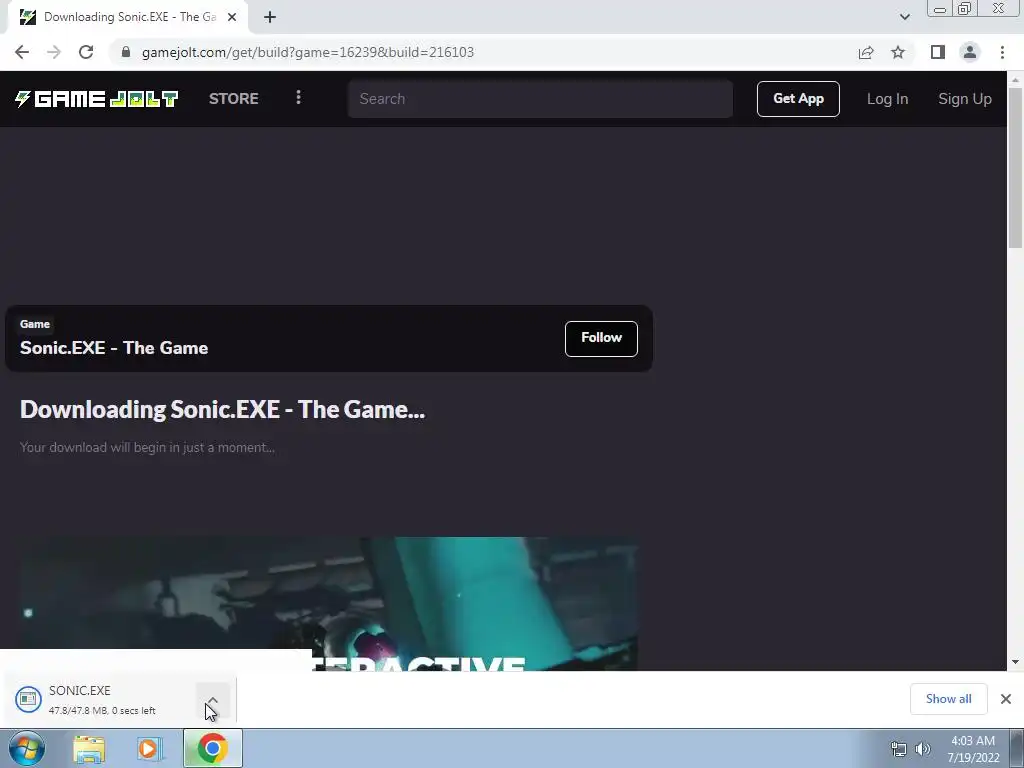
Task: Restore down the Chrome window
Action: pyautogui.click(x=965, y=8)
